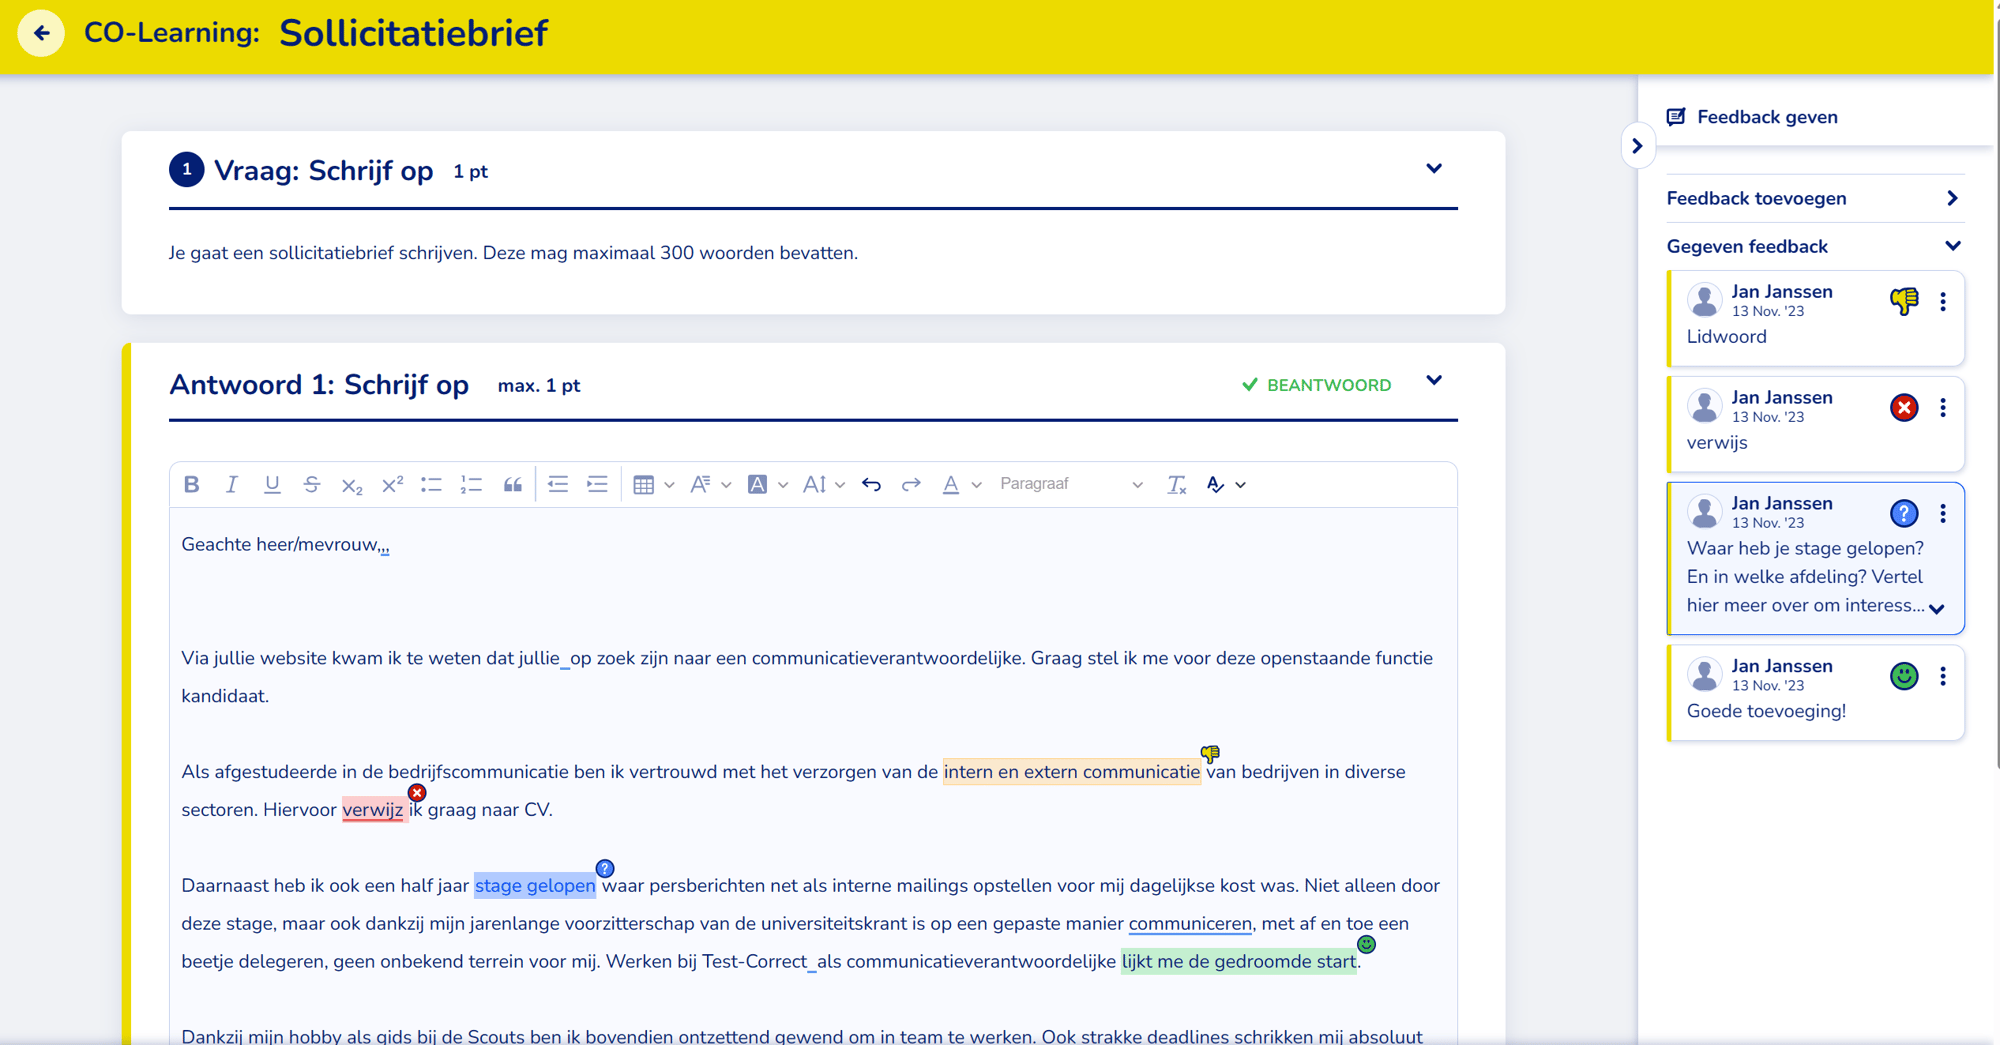Screen dimensions: 2000x1045
Task: Collapse the 'Gegeven feedback' list
Action: coord(1952,246)
